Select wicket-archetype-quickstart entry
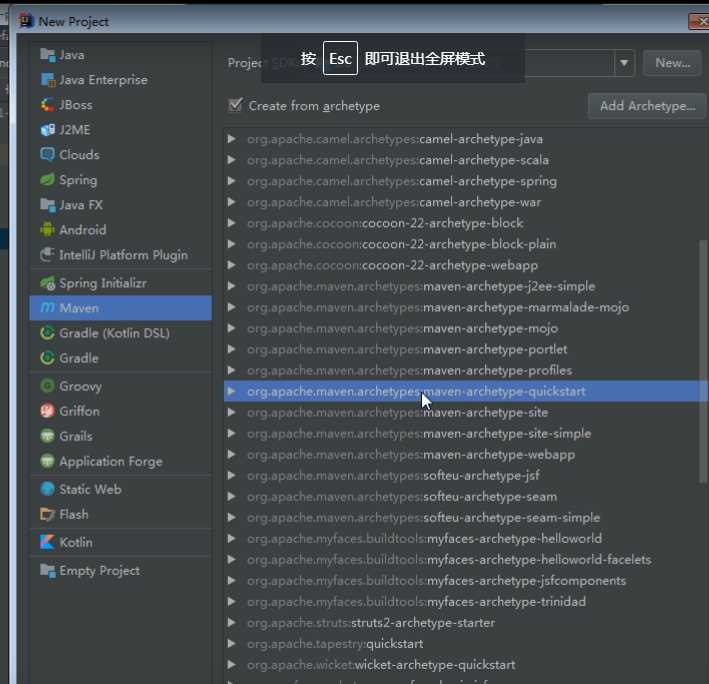The width and height of the screenshot is (709, 684). pos(381,665)
